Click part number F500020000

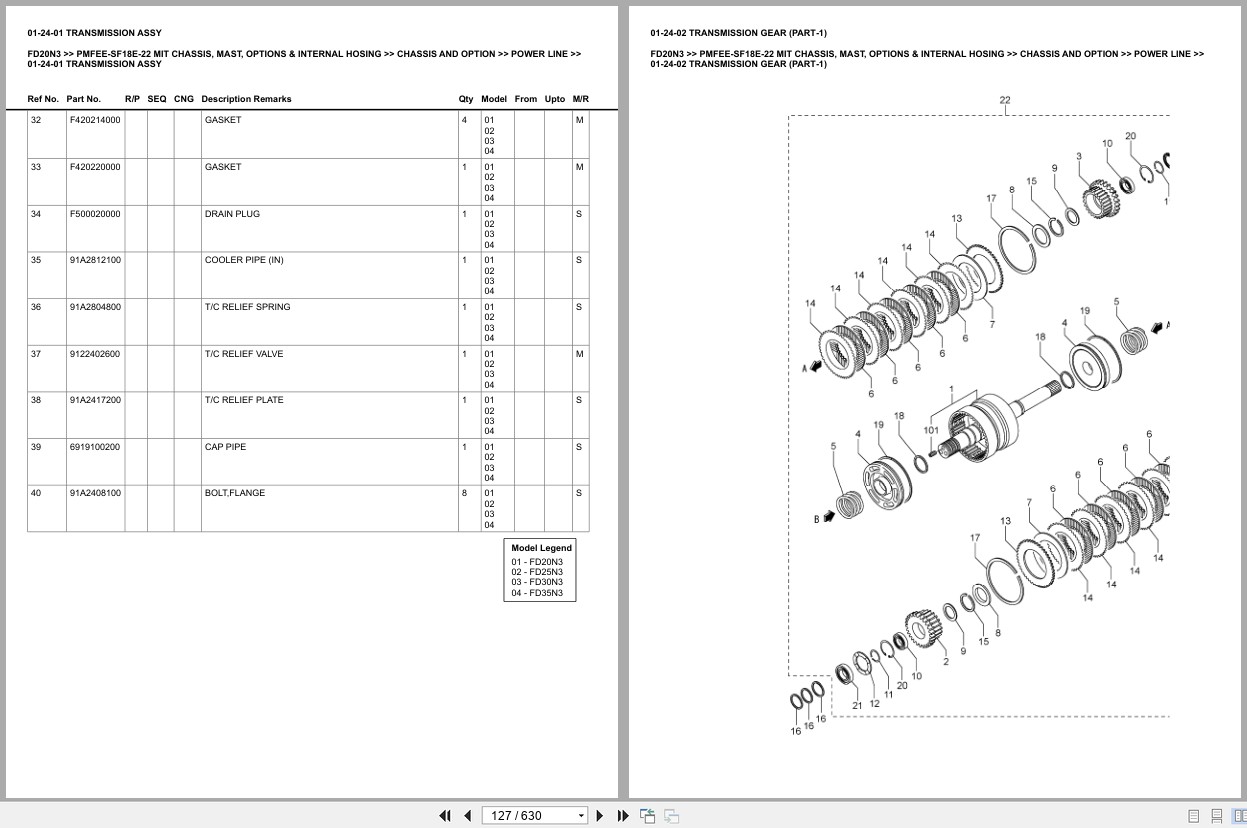[x=95, y=214]
